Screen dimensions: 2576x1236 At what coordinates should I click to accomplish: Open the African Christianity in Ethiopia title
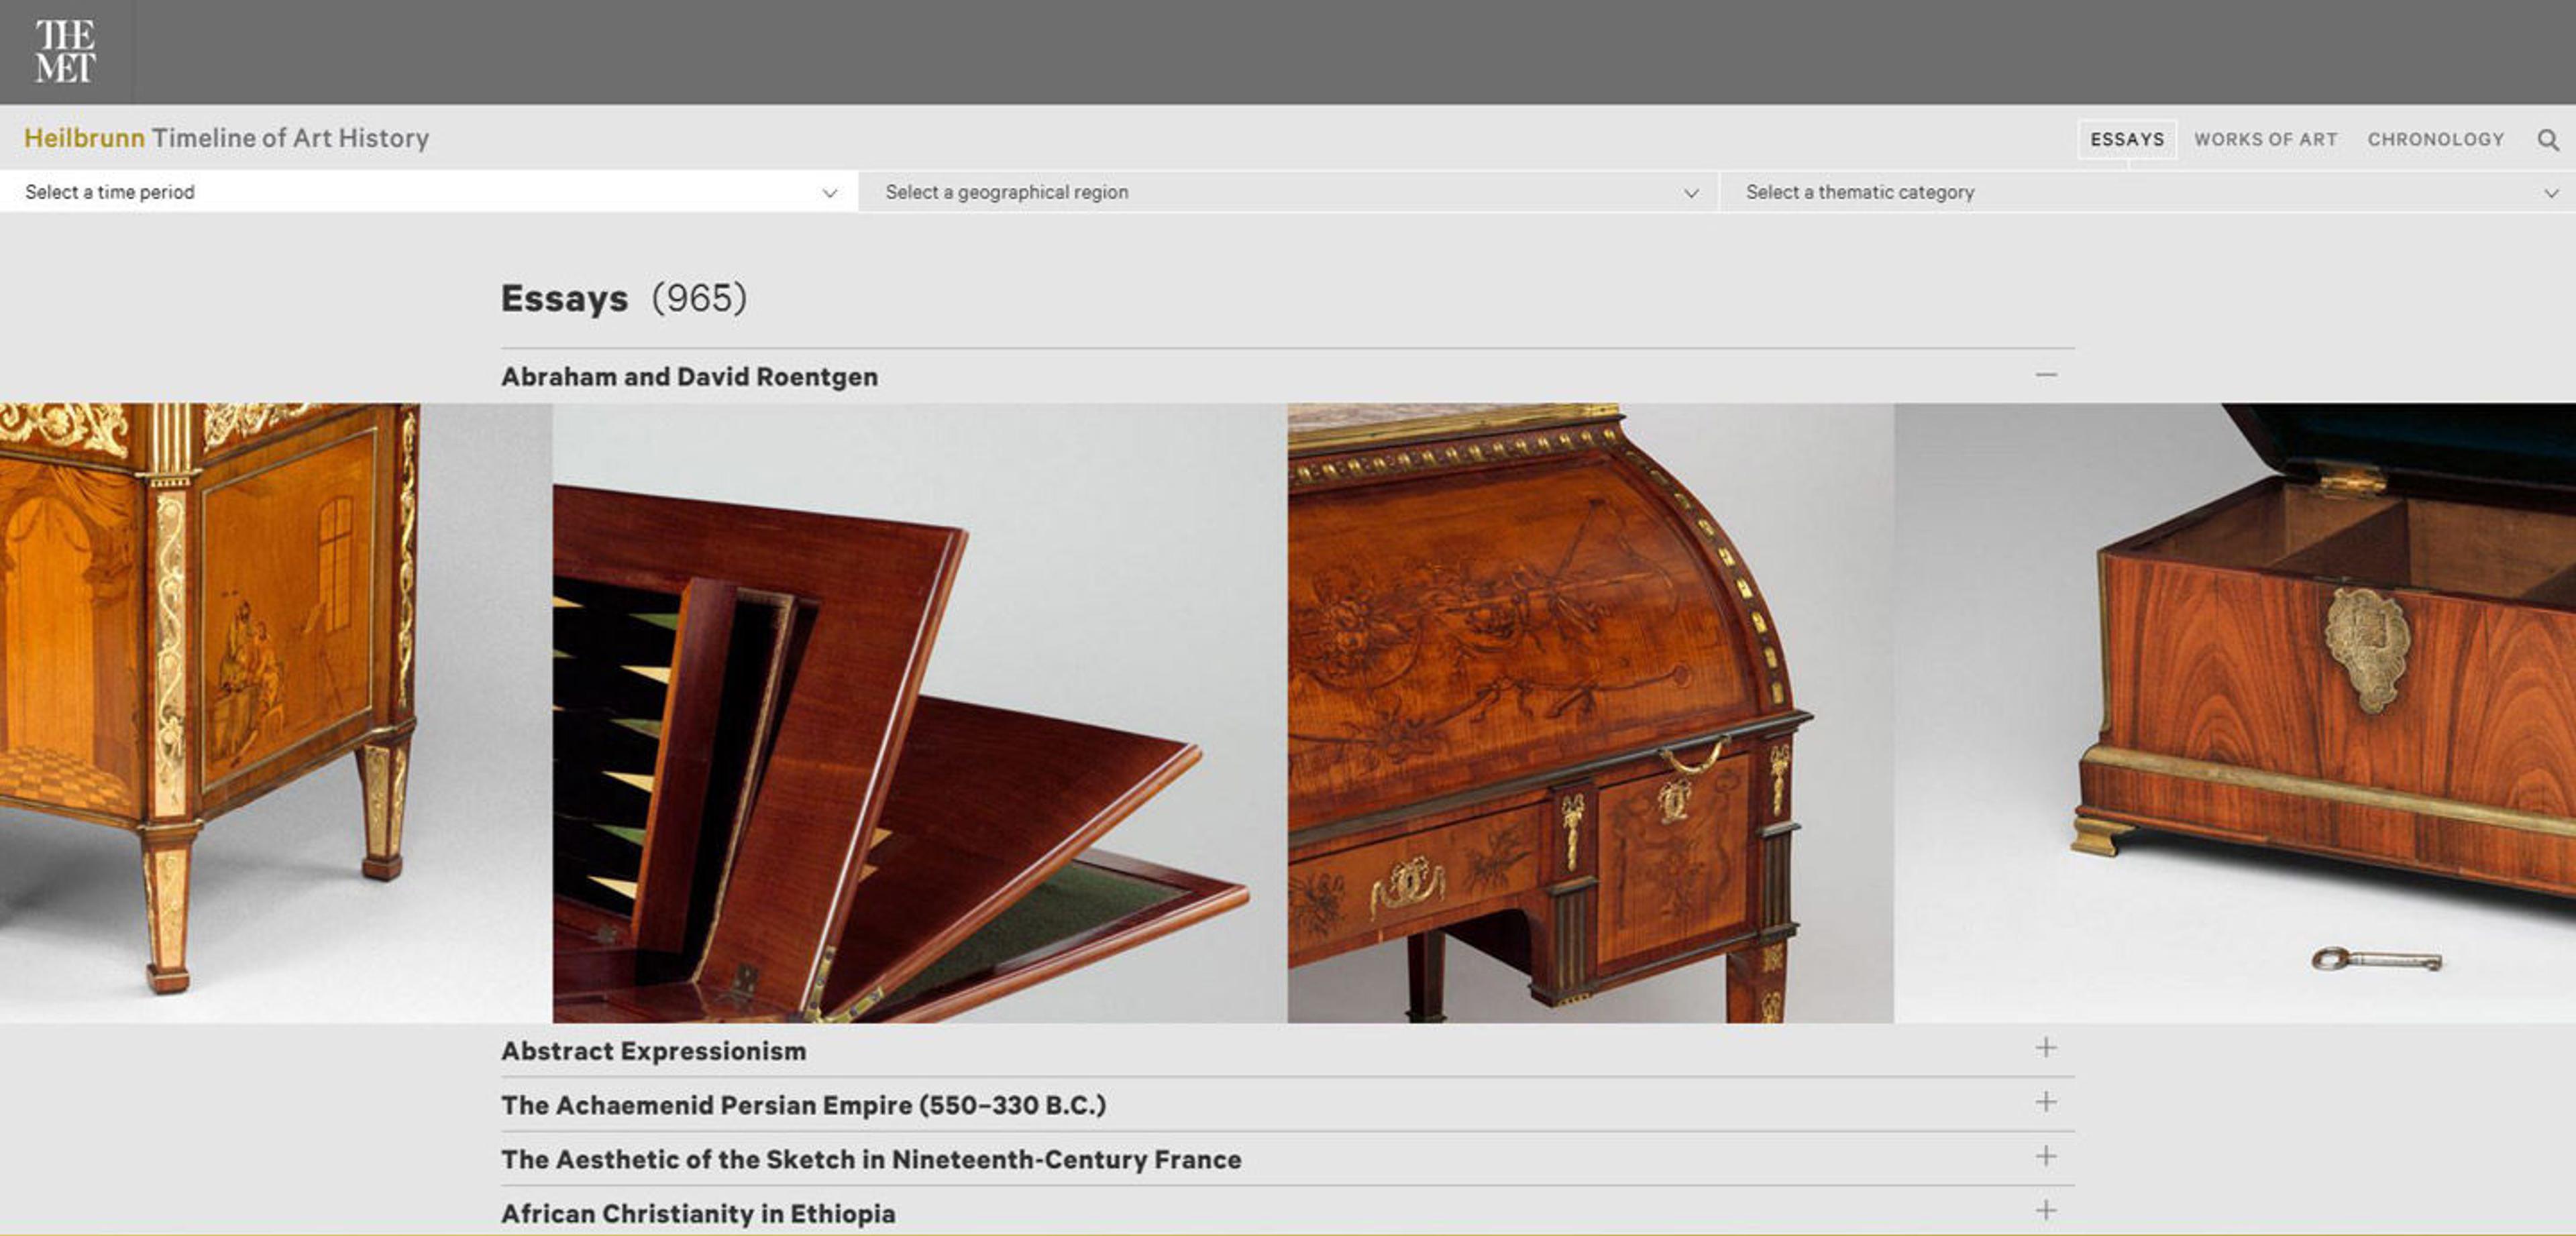[698, 1213]
